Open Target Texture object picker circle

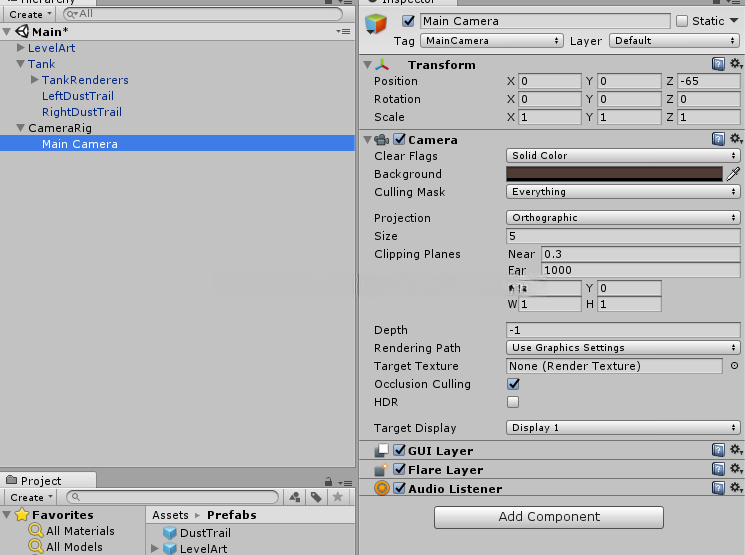(x=734, y=365)
